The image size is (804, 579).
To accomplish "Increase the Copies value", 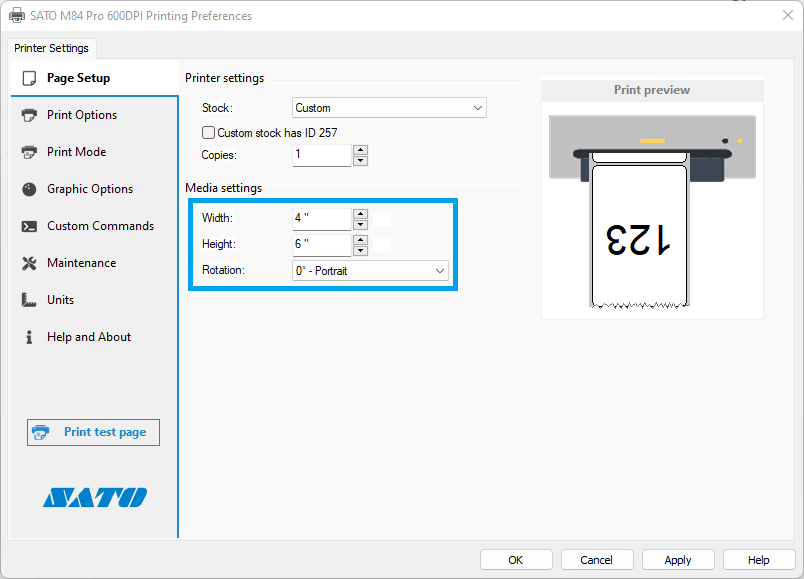I will [x=360, y=150].
